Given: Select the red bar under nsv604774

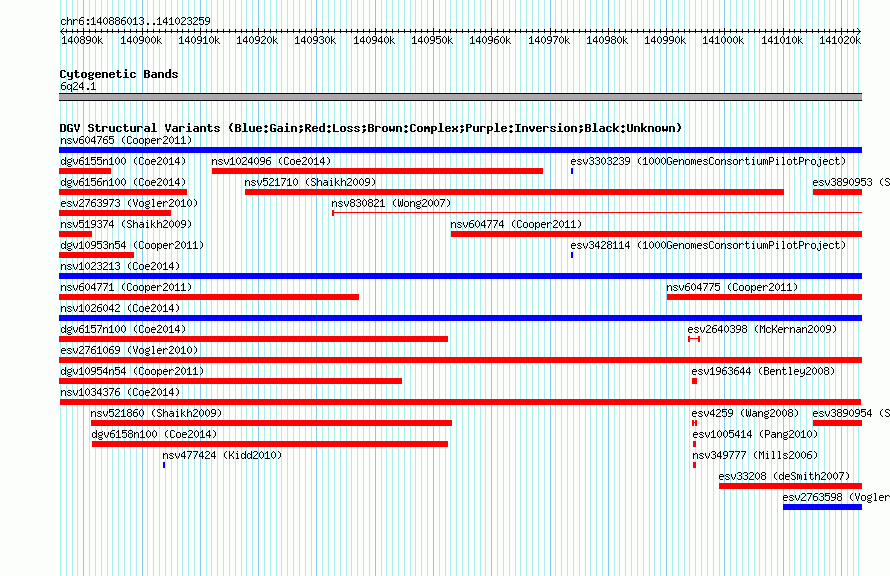Looking at the screenshot, I should (657, 234).
